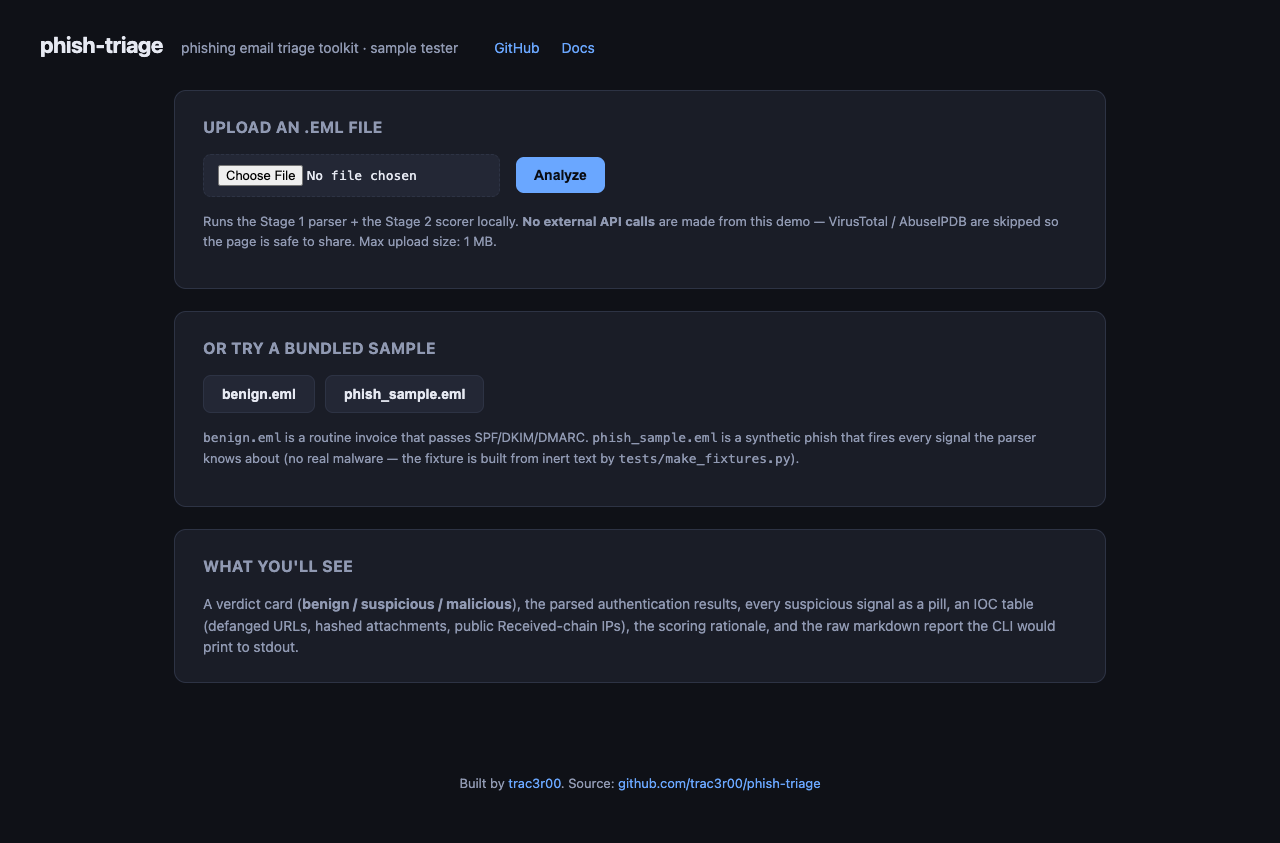Click inline code 'phish_sample.eml' in sample description
Image resolution: width=1280 pixels, height=843 pixels.
[655, 437]
